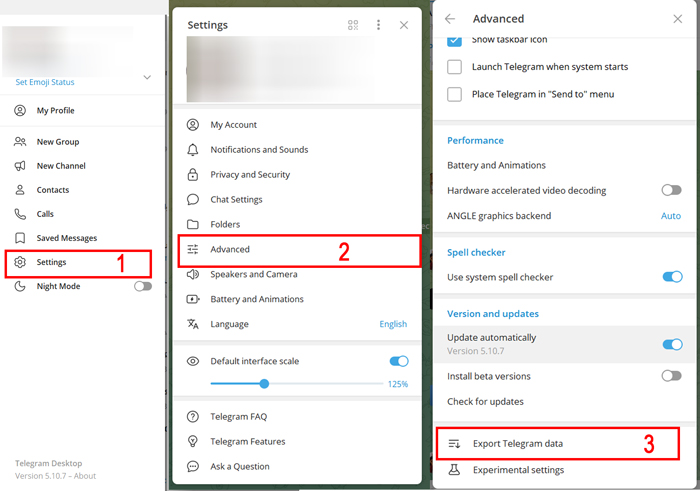Image resolution: width=700 pixels, height=491 pixels.
Task: Click the Telegram FAQ question mark icon
Action: (193, 416)
